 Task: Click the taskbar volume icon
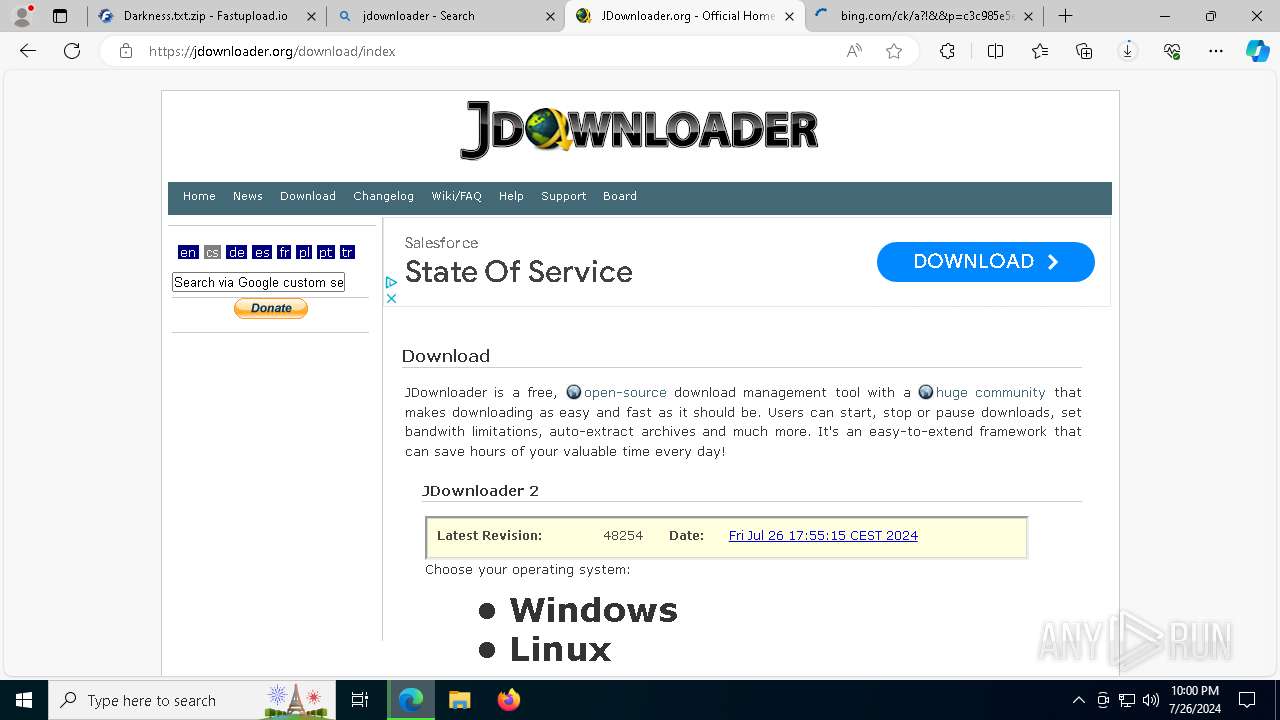[x=1151, y=700]
